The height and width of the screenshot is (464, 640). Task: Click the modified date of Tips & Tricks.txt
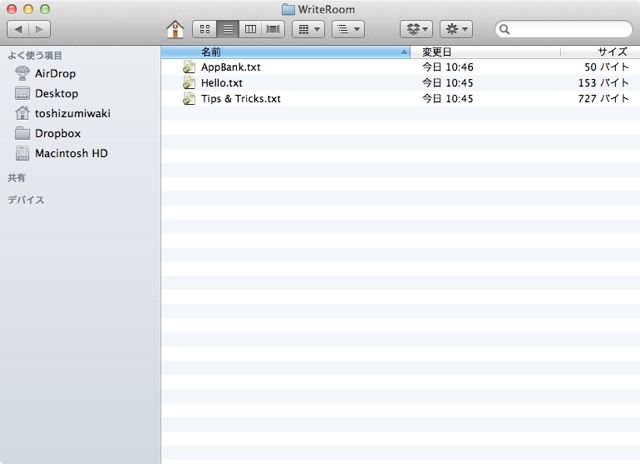click(x=448, y=99)
